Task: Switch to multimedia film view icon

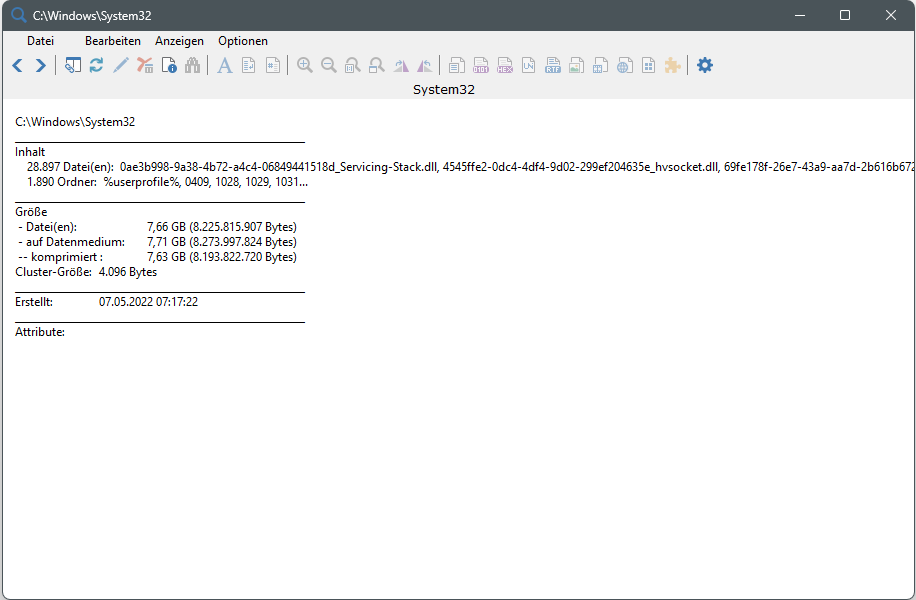Action: [x=601, y=65]
